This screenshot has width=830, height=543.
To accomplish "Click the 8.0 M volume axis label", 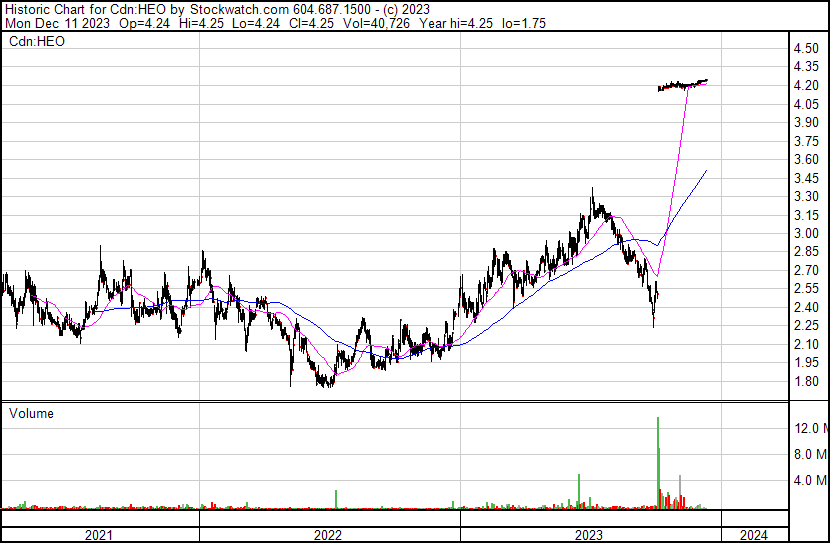I will pos(810,454).
